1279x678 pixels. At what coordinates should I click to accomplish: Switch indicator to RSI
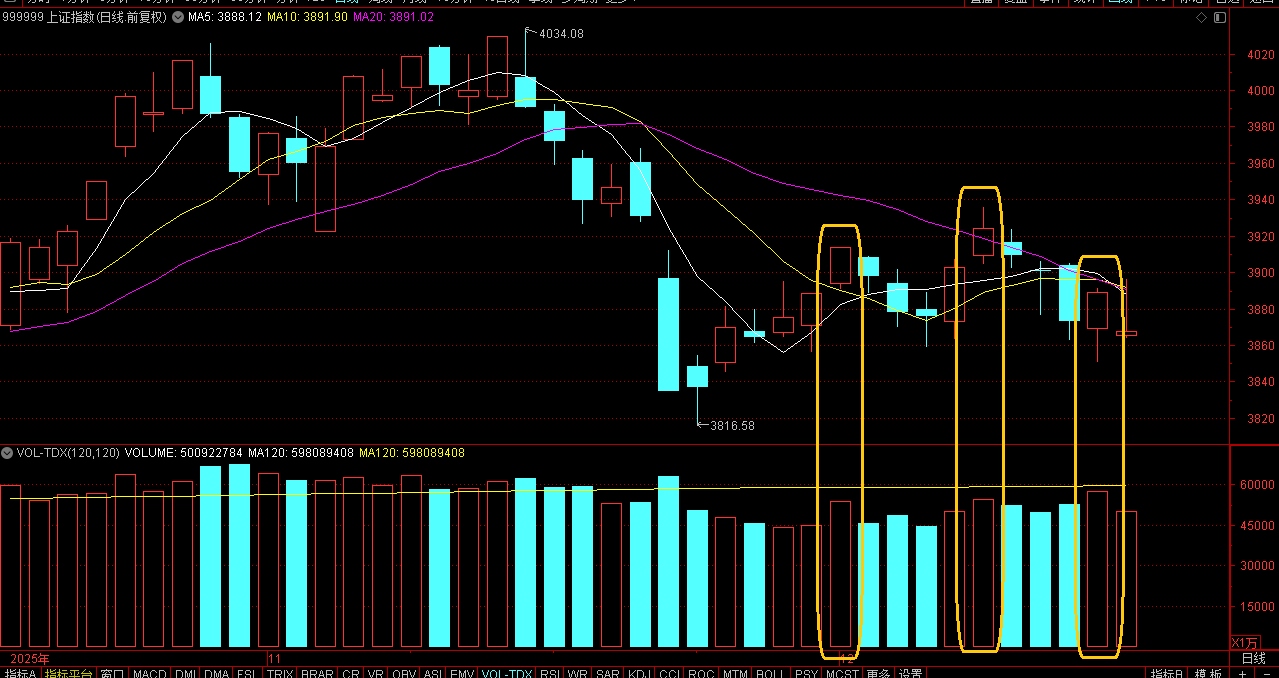pyautogui.click(x=550, y=673)
